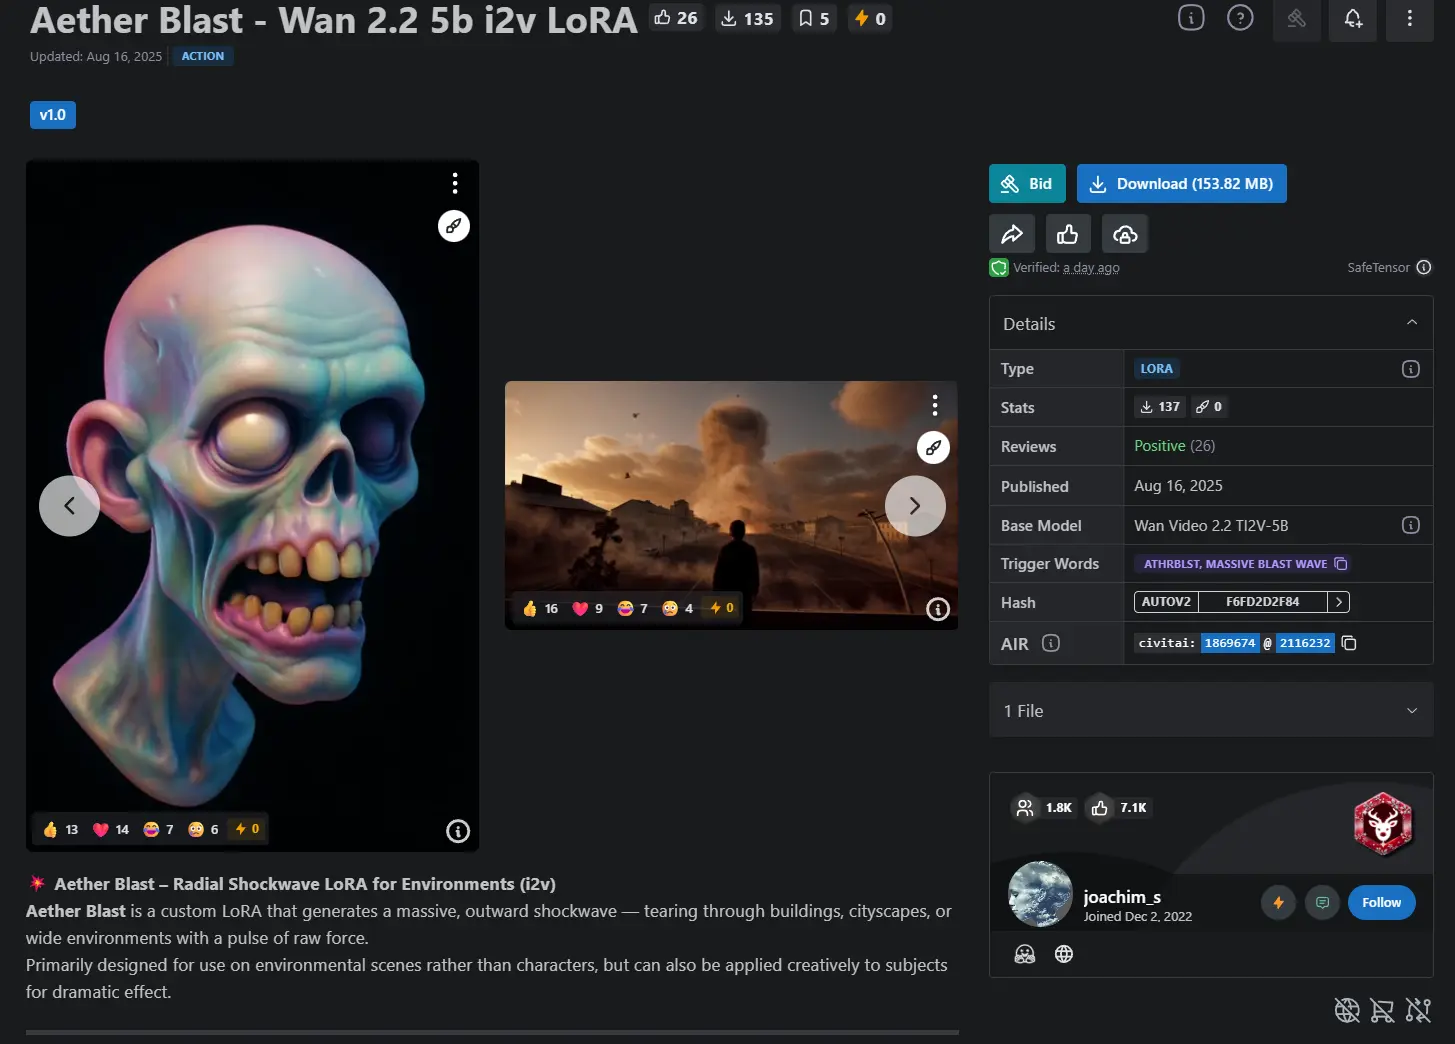Click Download (153.82 MB) button
The image size is (1455, 1044).
1181,184
